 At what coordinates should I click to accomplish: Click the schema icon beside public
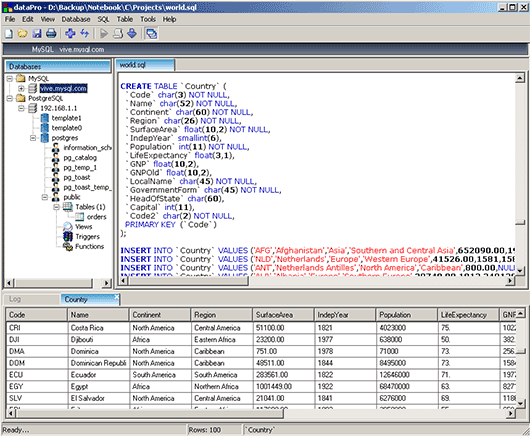[56, 197]
